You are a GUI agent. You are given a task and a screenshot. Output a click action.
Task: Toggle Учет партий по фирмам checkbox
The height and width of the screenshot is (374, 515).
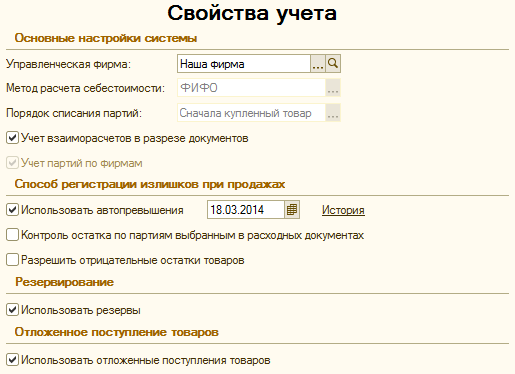12,163
